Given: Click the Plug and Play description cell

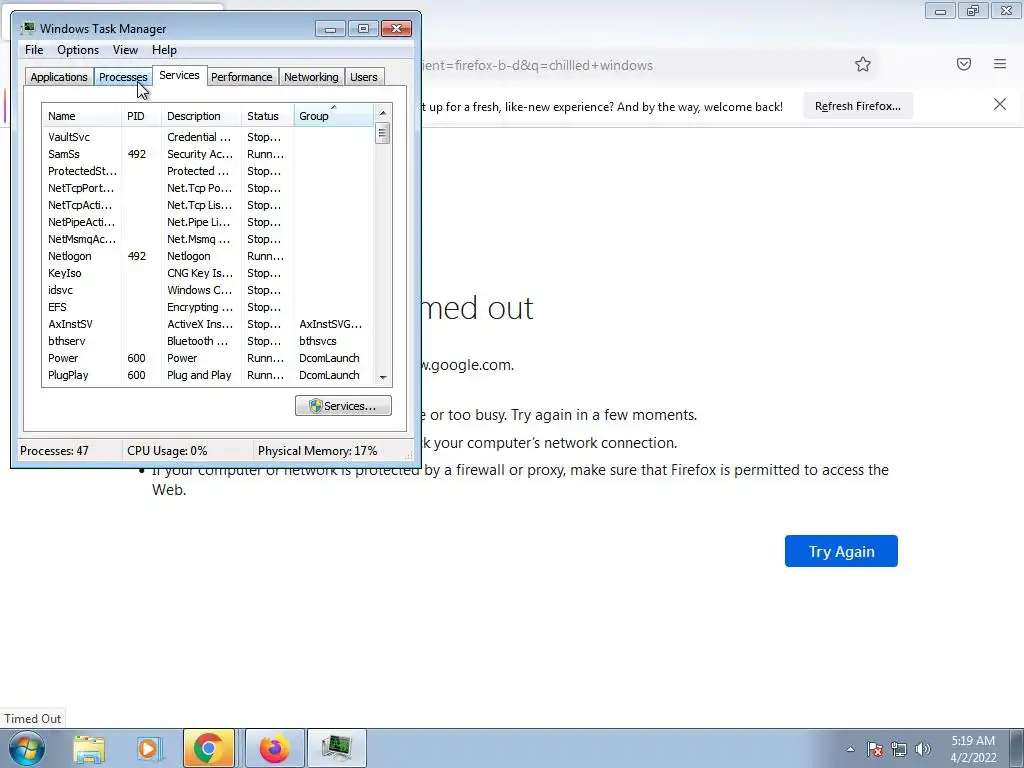Looking at the screenshot, I should (199, 375).
